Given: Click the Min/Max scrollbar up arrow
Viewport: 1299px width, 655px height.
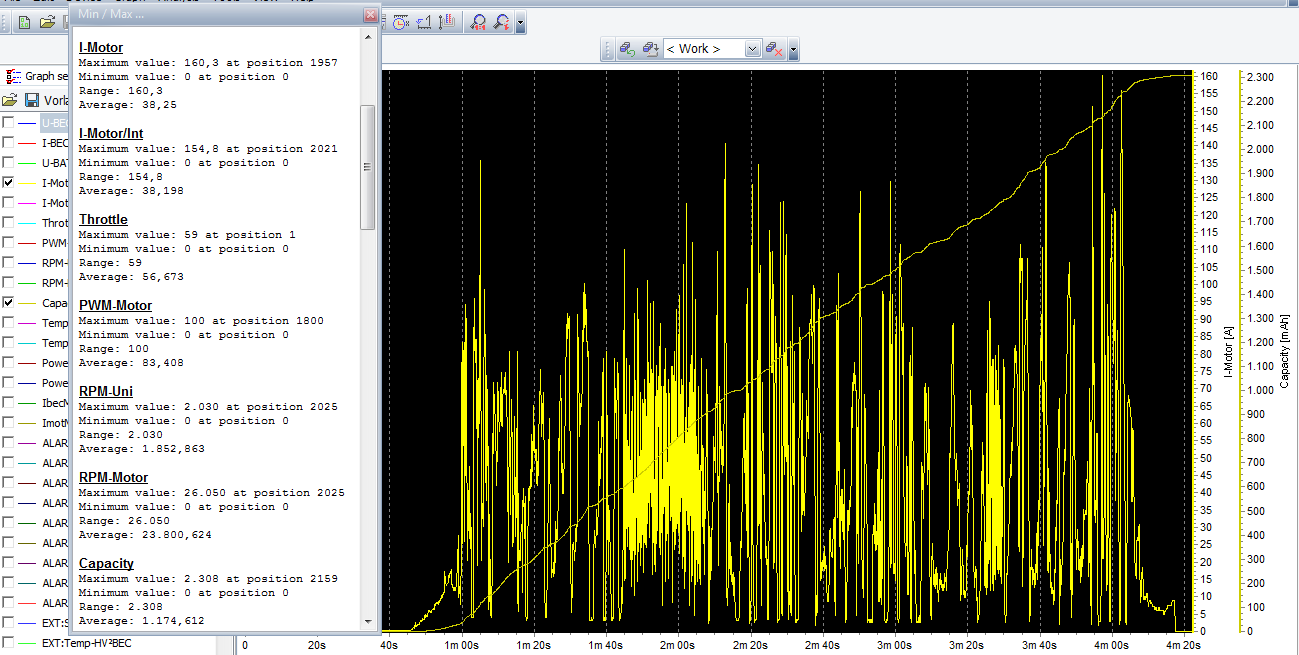Looking at the screenshot, I should tap(367, 37).
